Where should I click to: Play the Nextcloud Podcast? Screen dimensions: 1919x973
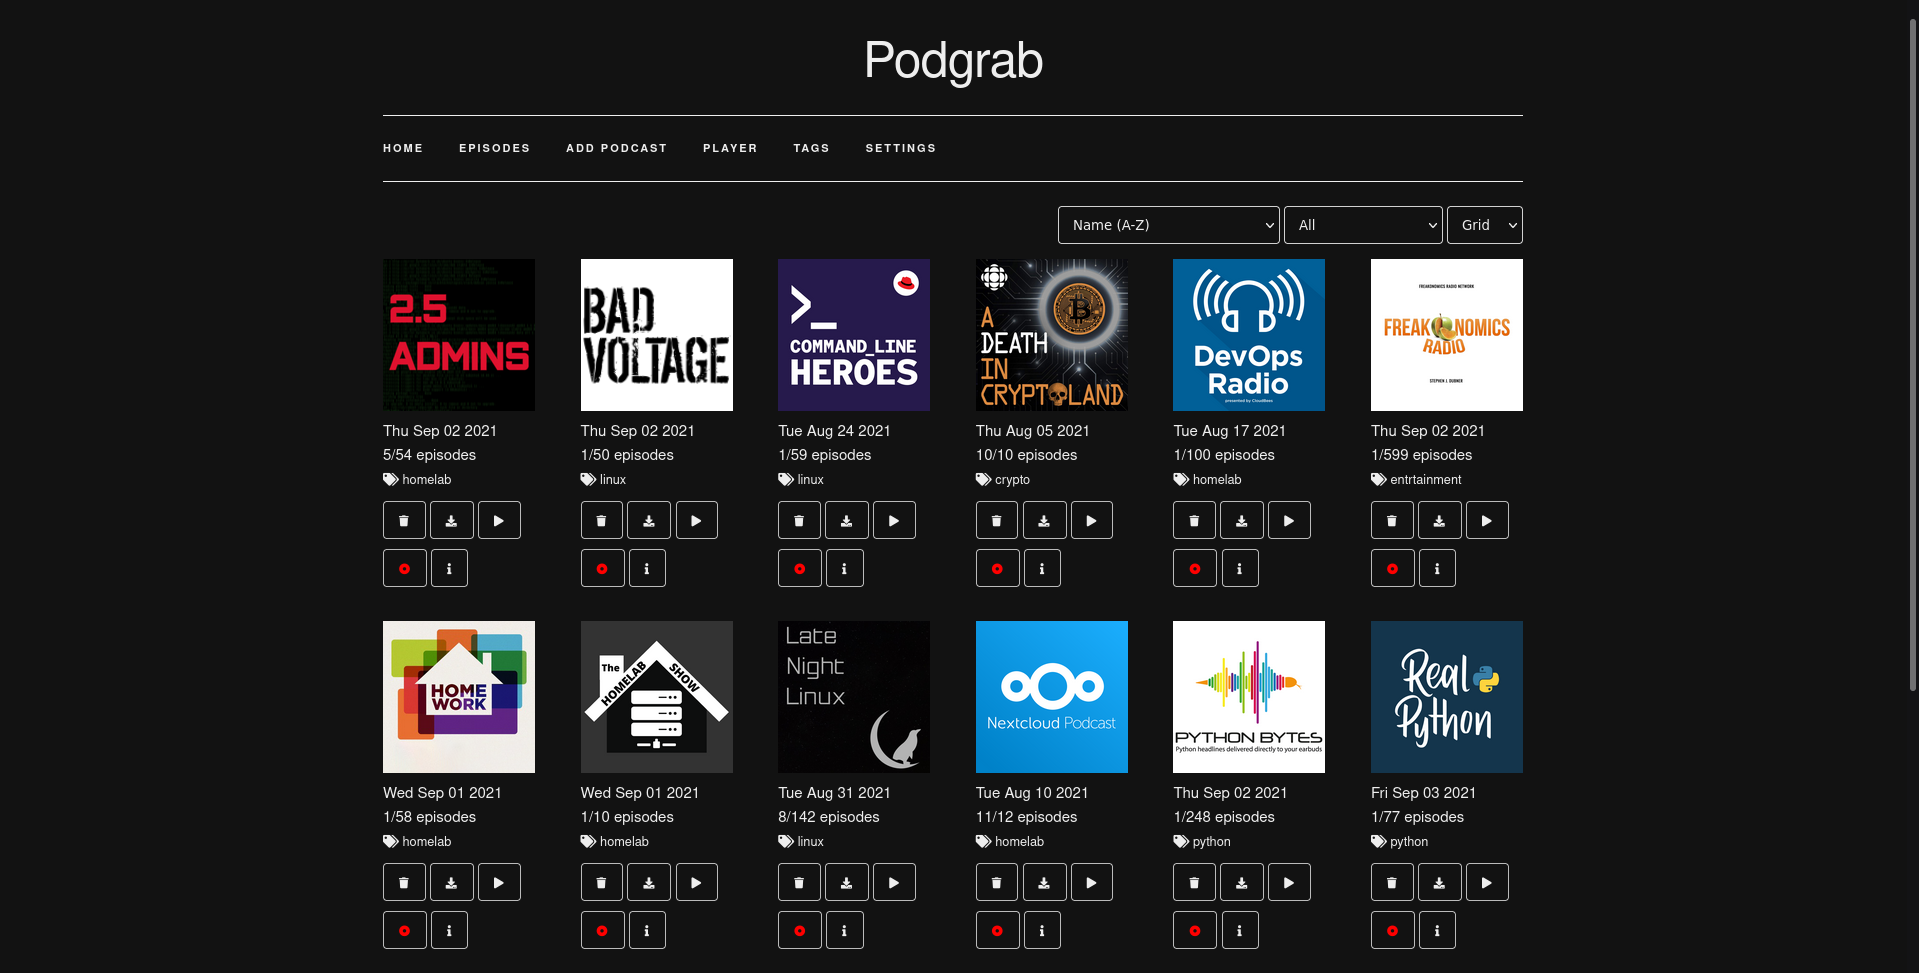1091,882
